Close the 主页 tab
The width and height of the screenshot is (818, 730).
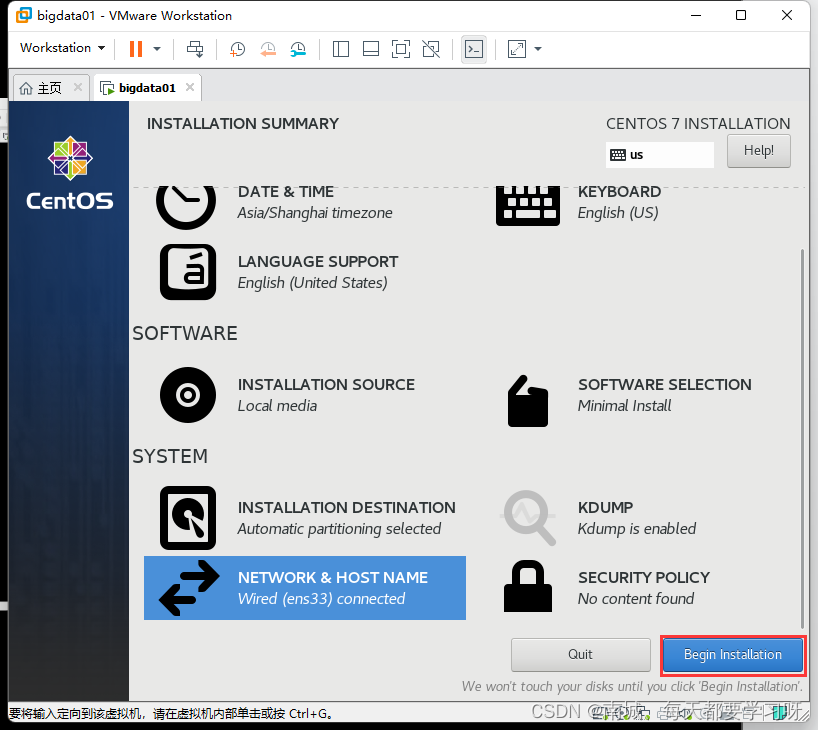pyautogui.click(x=78, y=87)
